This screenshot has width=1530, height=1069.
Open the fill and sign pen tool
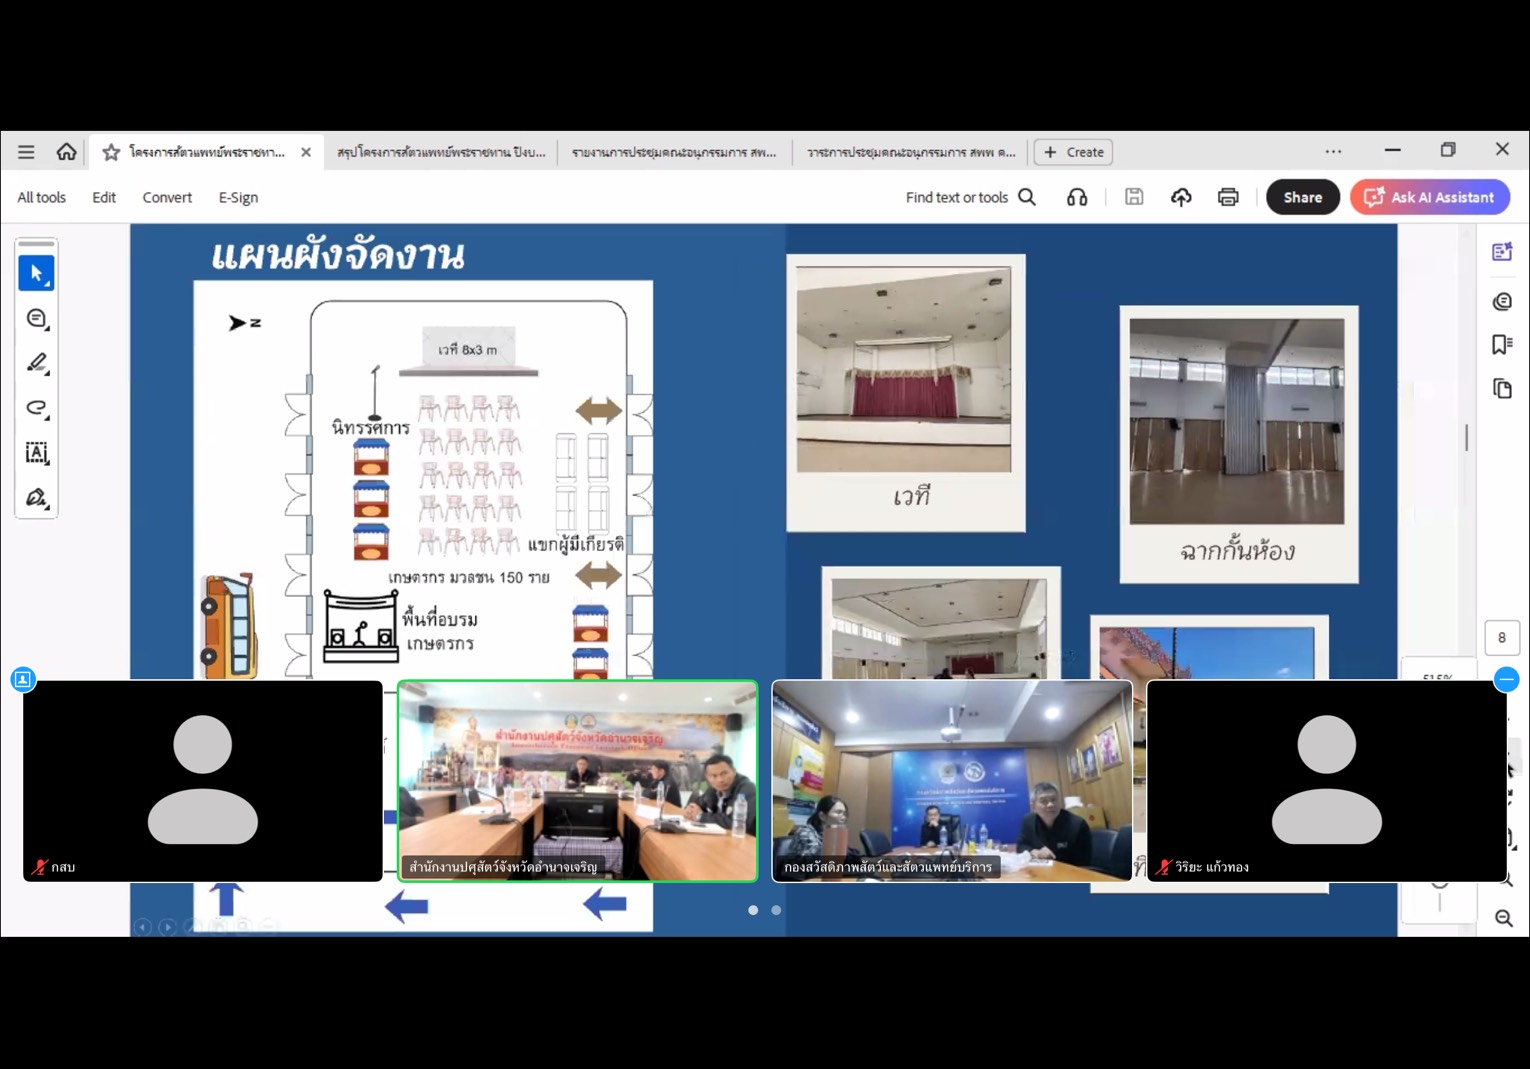36,498
